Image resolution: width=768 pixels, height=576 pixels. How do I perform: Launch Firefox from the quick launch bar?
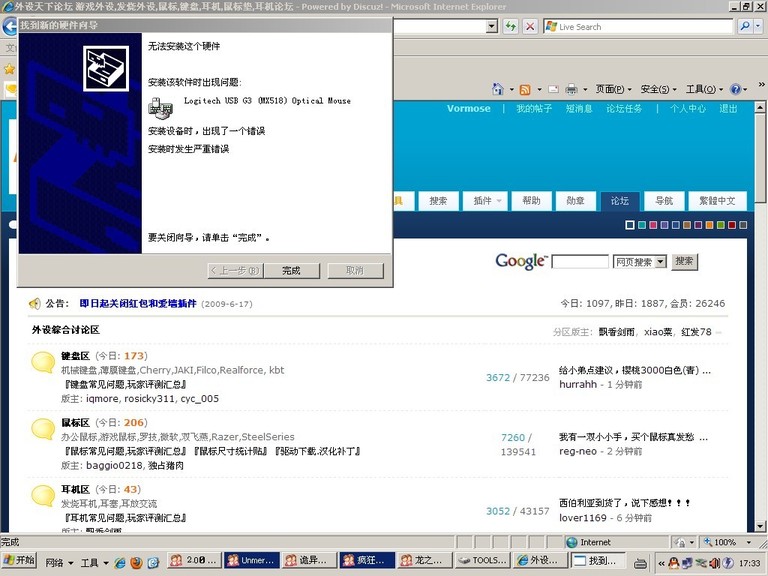pyautogui.click(x=135, y=562)
